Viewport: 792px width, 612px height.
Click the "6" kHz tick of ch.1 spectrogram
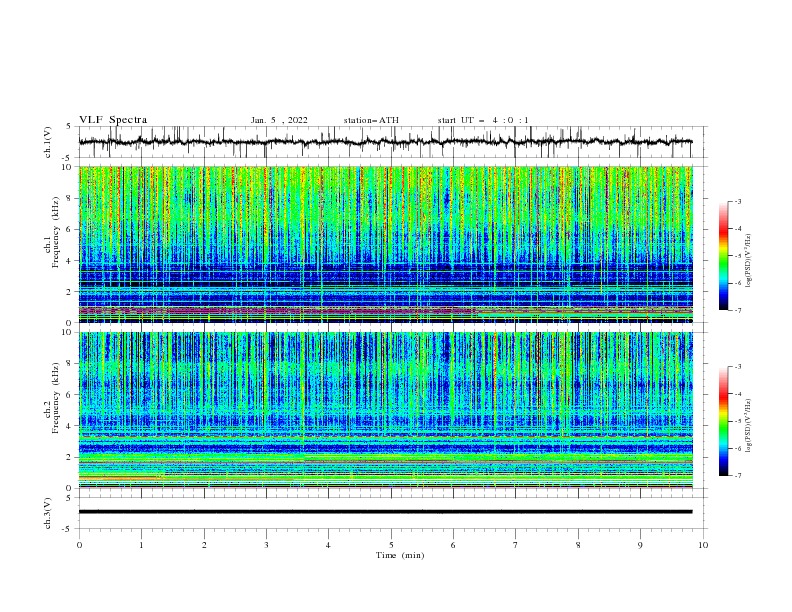[x=71, y=230]
